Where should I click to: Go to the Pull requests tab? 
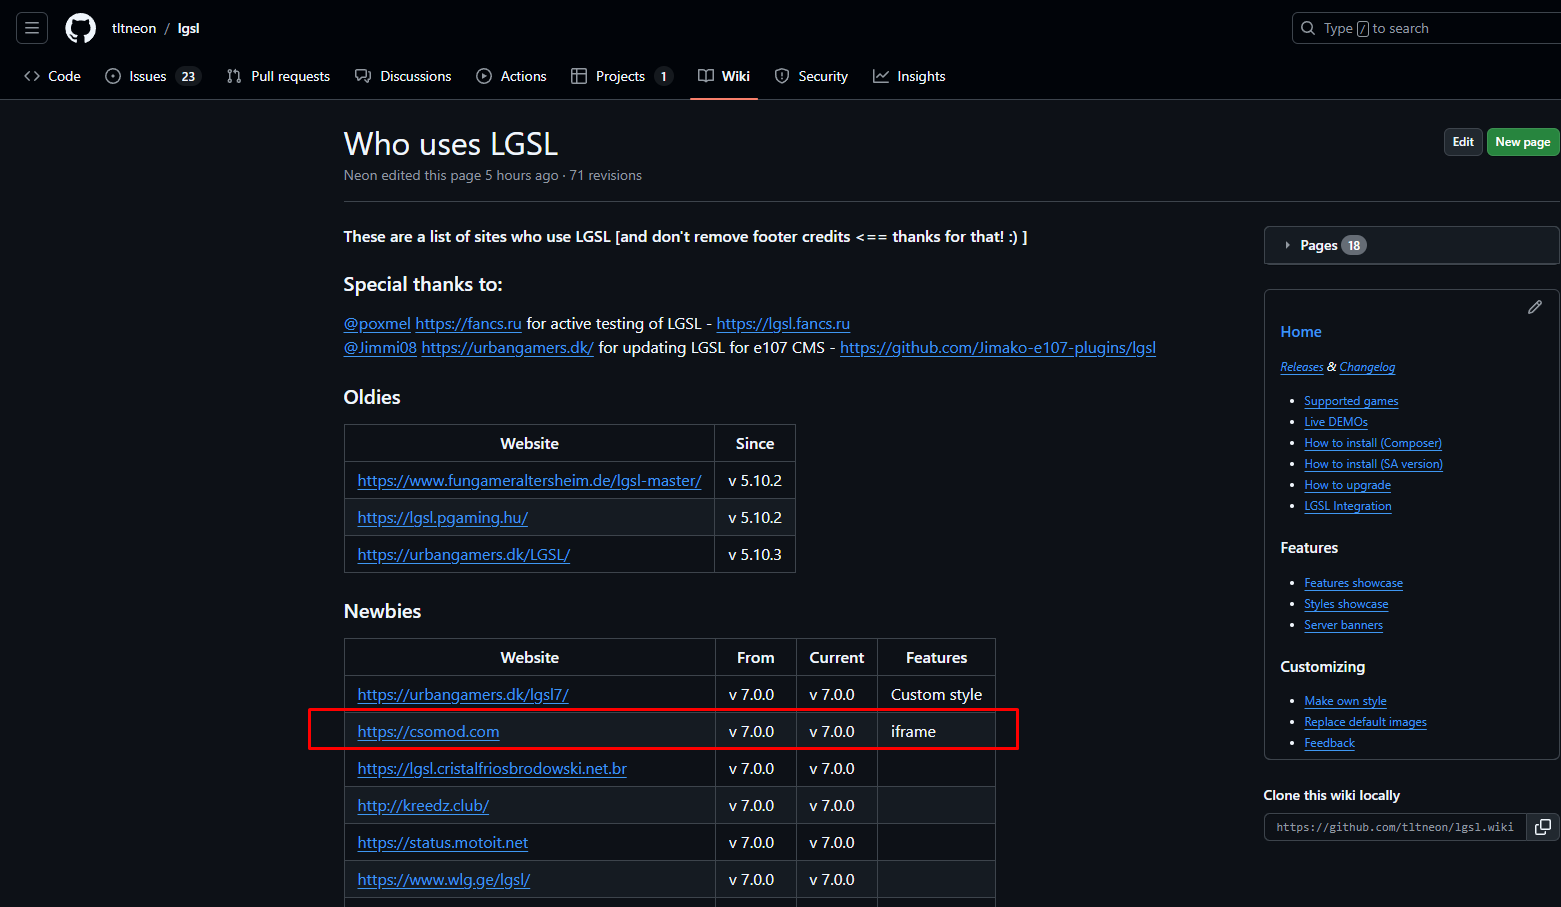click(x=278, y=76)
